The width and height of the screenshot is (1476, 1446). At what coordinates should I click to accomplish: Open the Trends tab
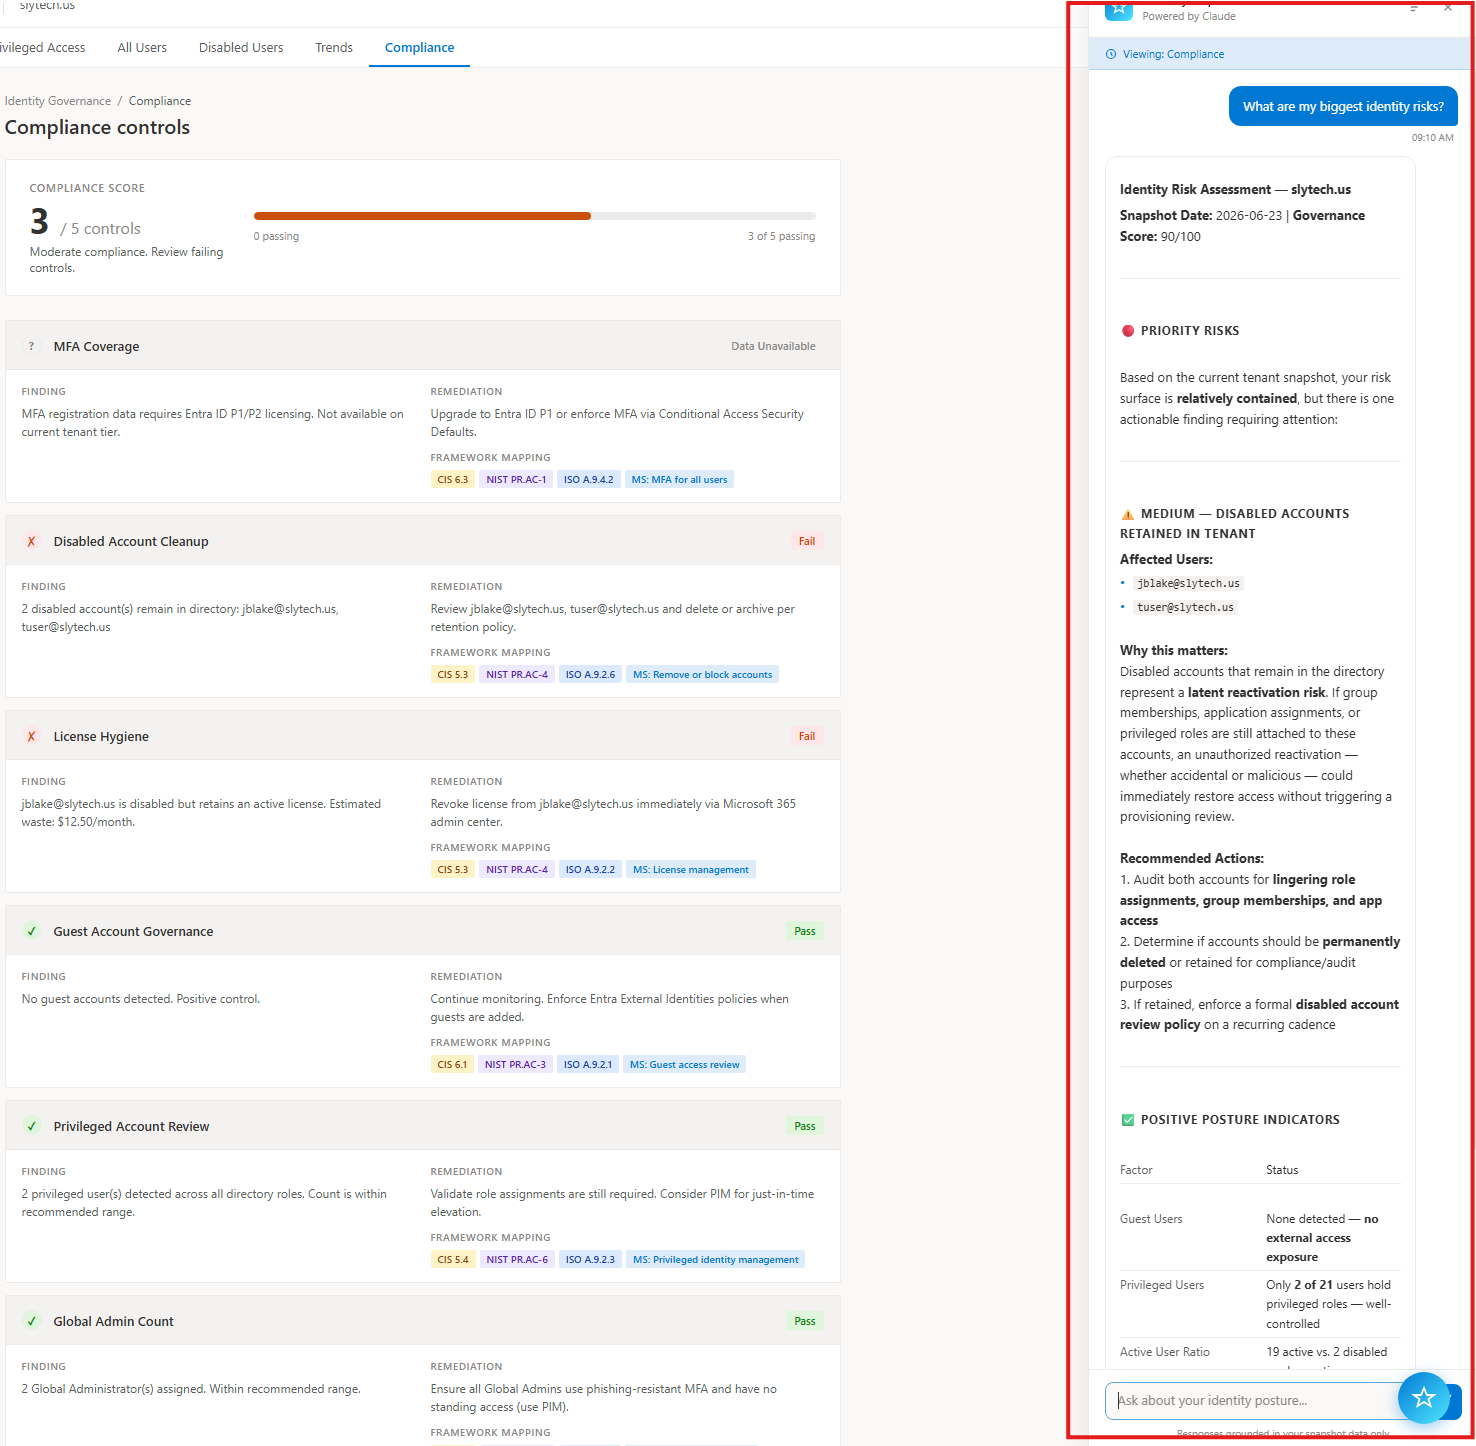(x=334, y=47)
